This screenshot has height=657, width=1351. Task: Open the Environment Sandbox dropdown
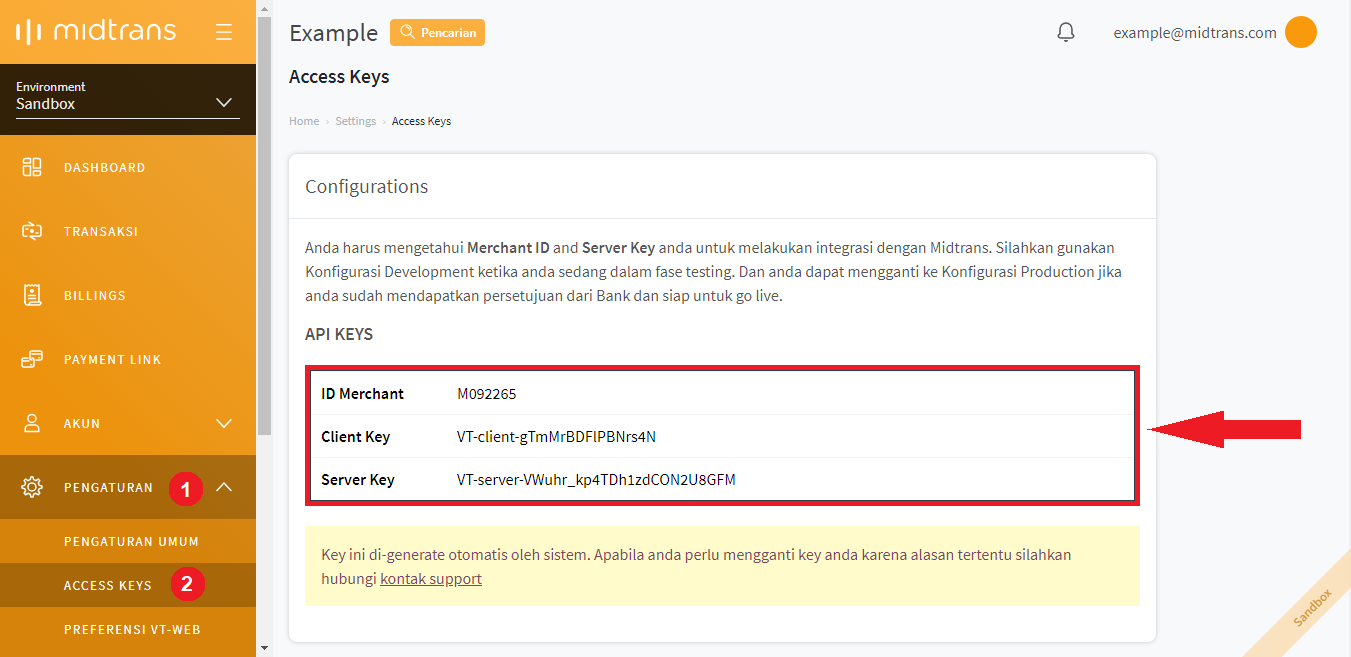[128, 97]
